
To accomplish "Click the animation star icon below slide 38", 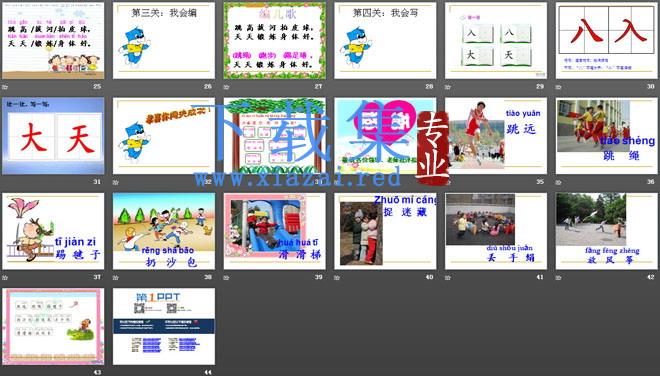I will [x=116, y=277].
